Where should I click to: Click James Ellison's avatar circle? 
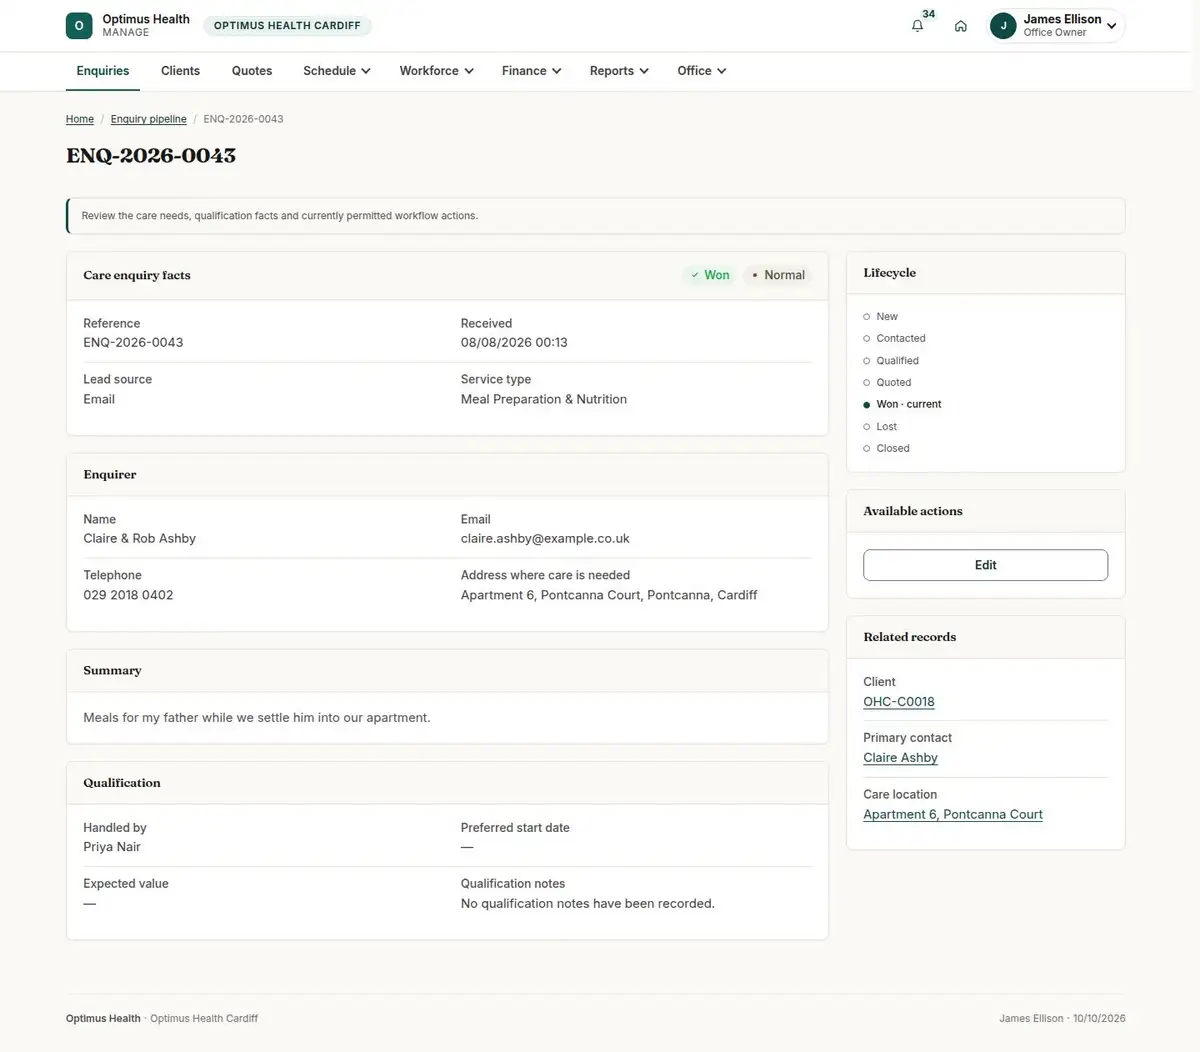(x=1003, y=26)
